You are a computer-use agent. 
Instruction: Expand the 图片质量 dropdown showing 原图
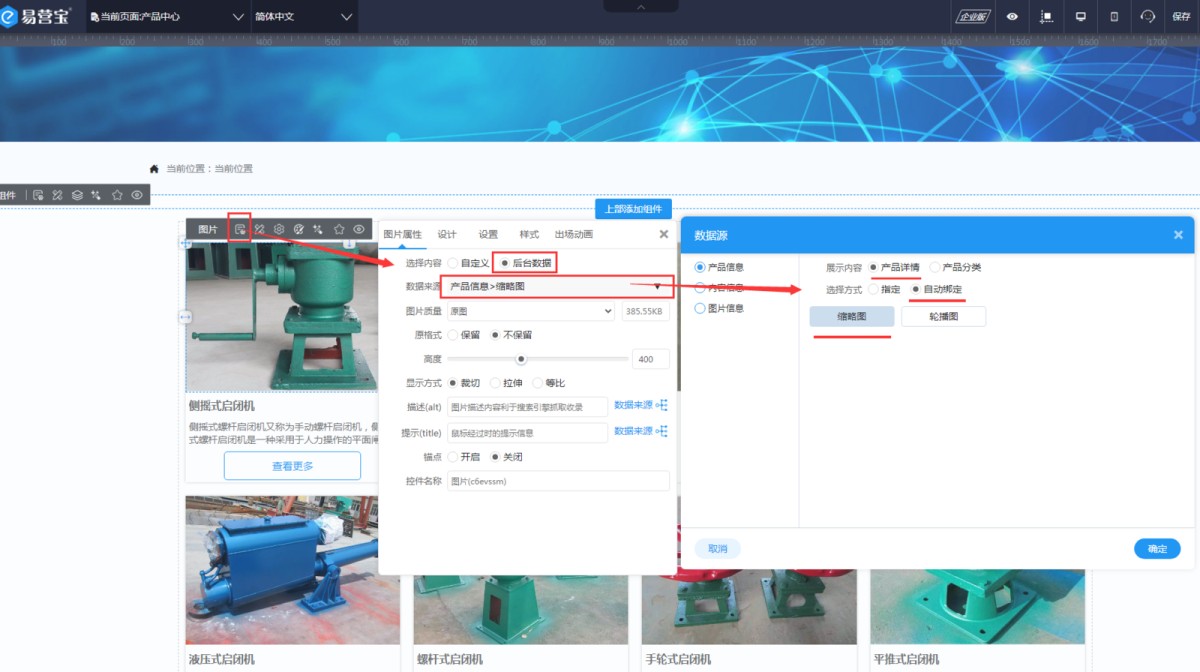[x=530, y=312]
